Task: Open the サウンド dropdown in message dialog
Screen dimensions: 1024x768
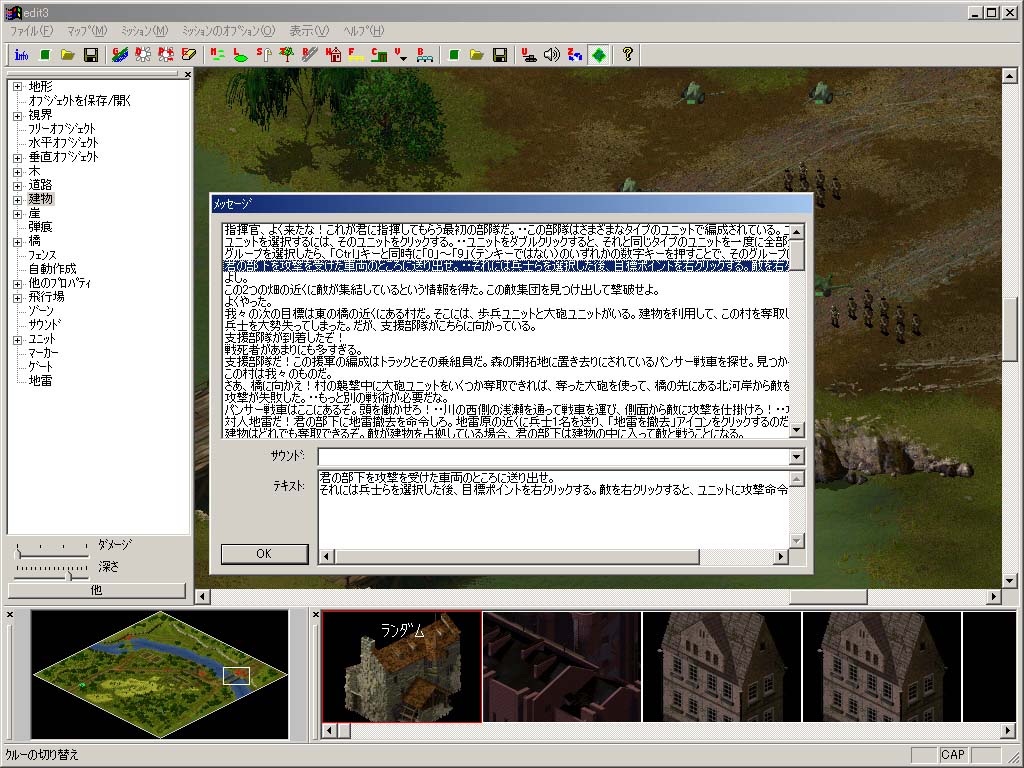Action: pos(796,457)
